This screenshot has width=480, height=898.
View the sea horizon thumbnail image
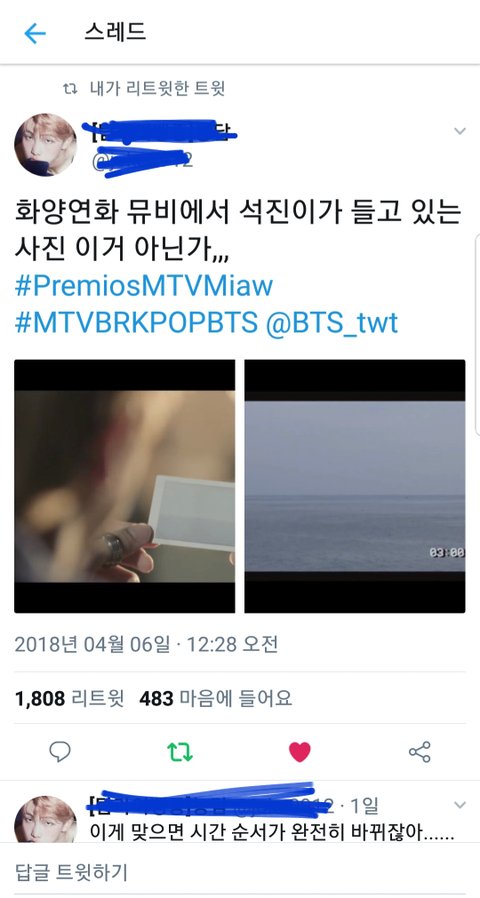click(355, 486)
